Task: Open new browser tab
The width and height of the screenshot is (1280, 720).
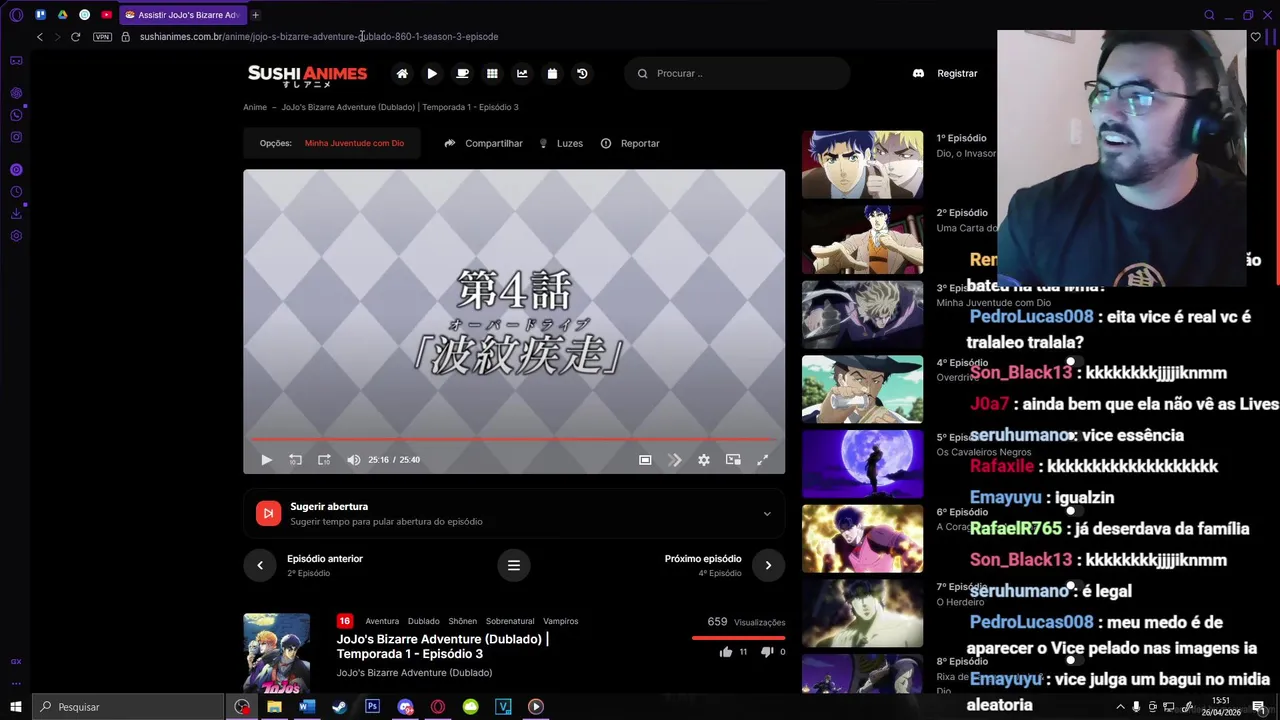Action: point(255,15)
